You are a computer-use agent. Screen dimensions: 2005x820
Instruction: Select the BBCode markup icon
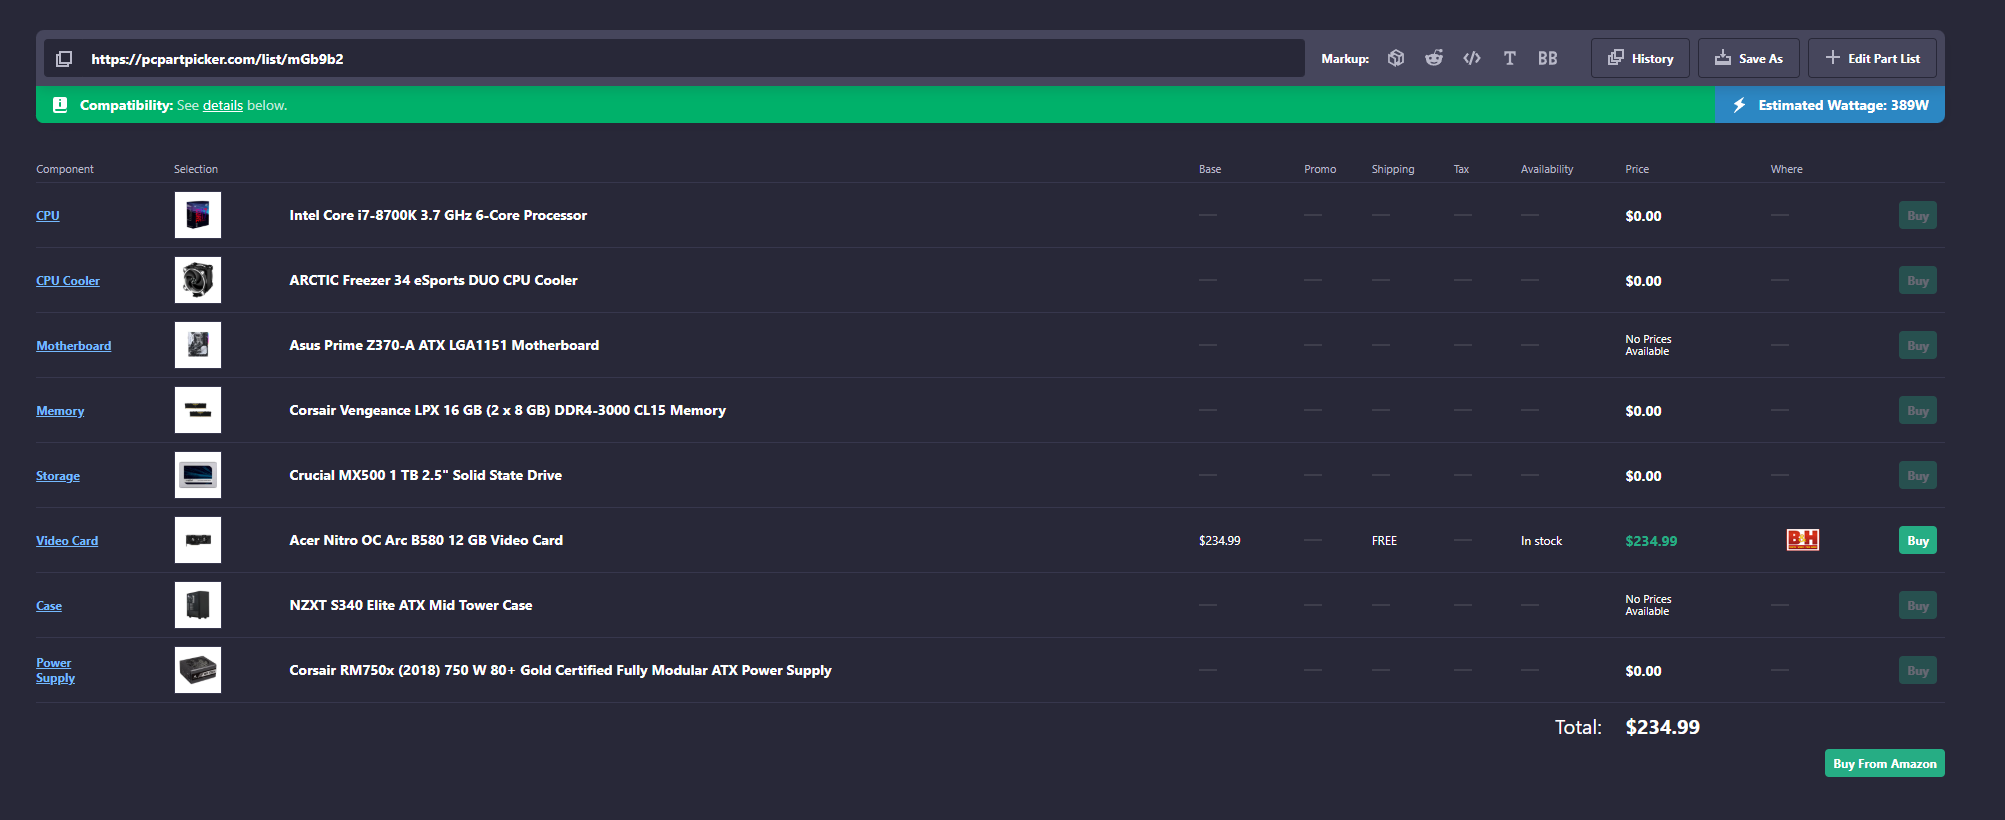coord(1548,58)
